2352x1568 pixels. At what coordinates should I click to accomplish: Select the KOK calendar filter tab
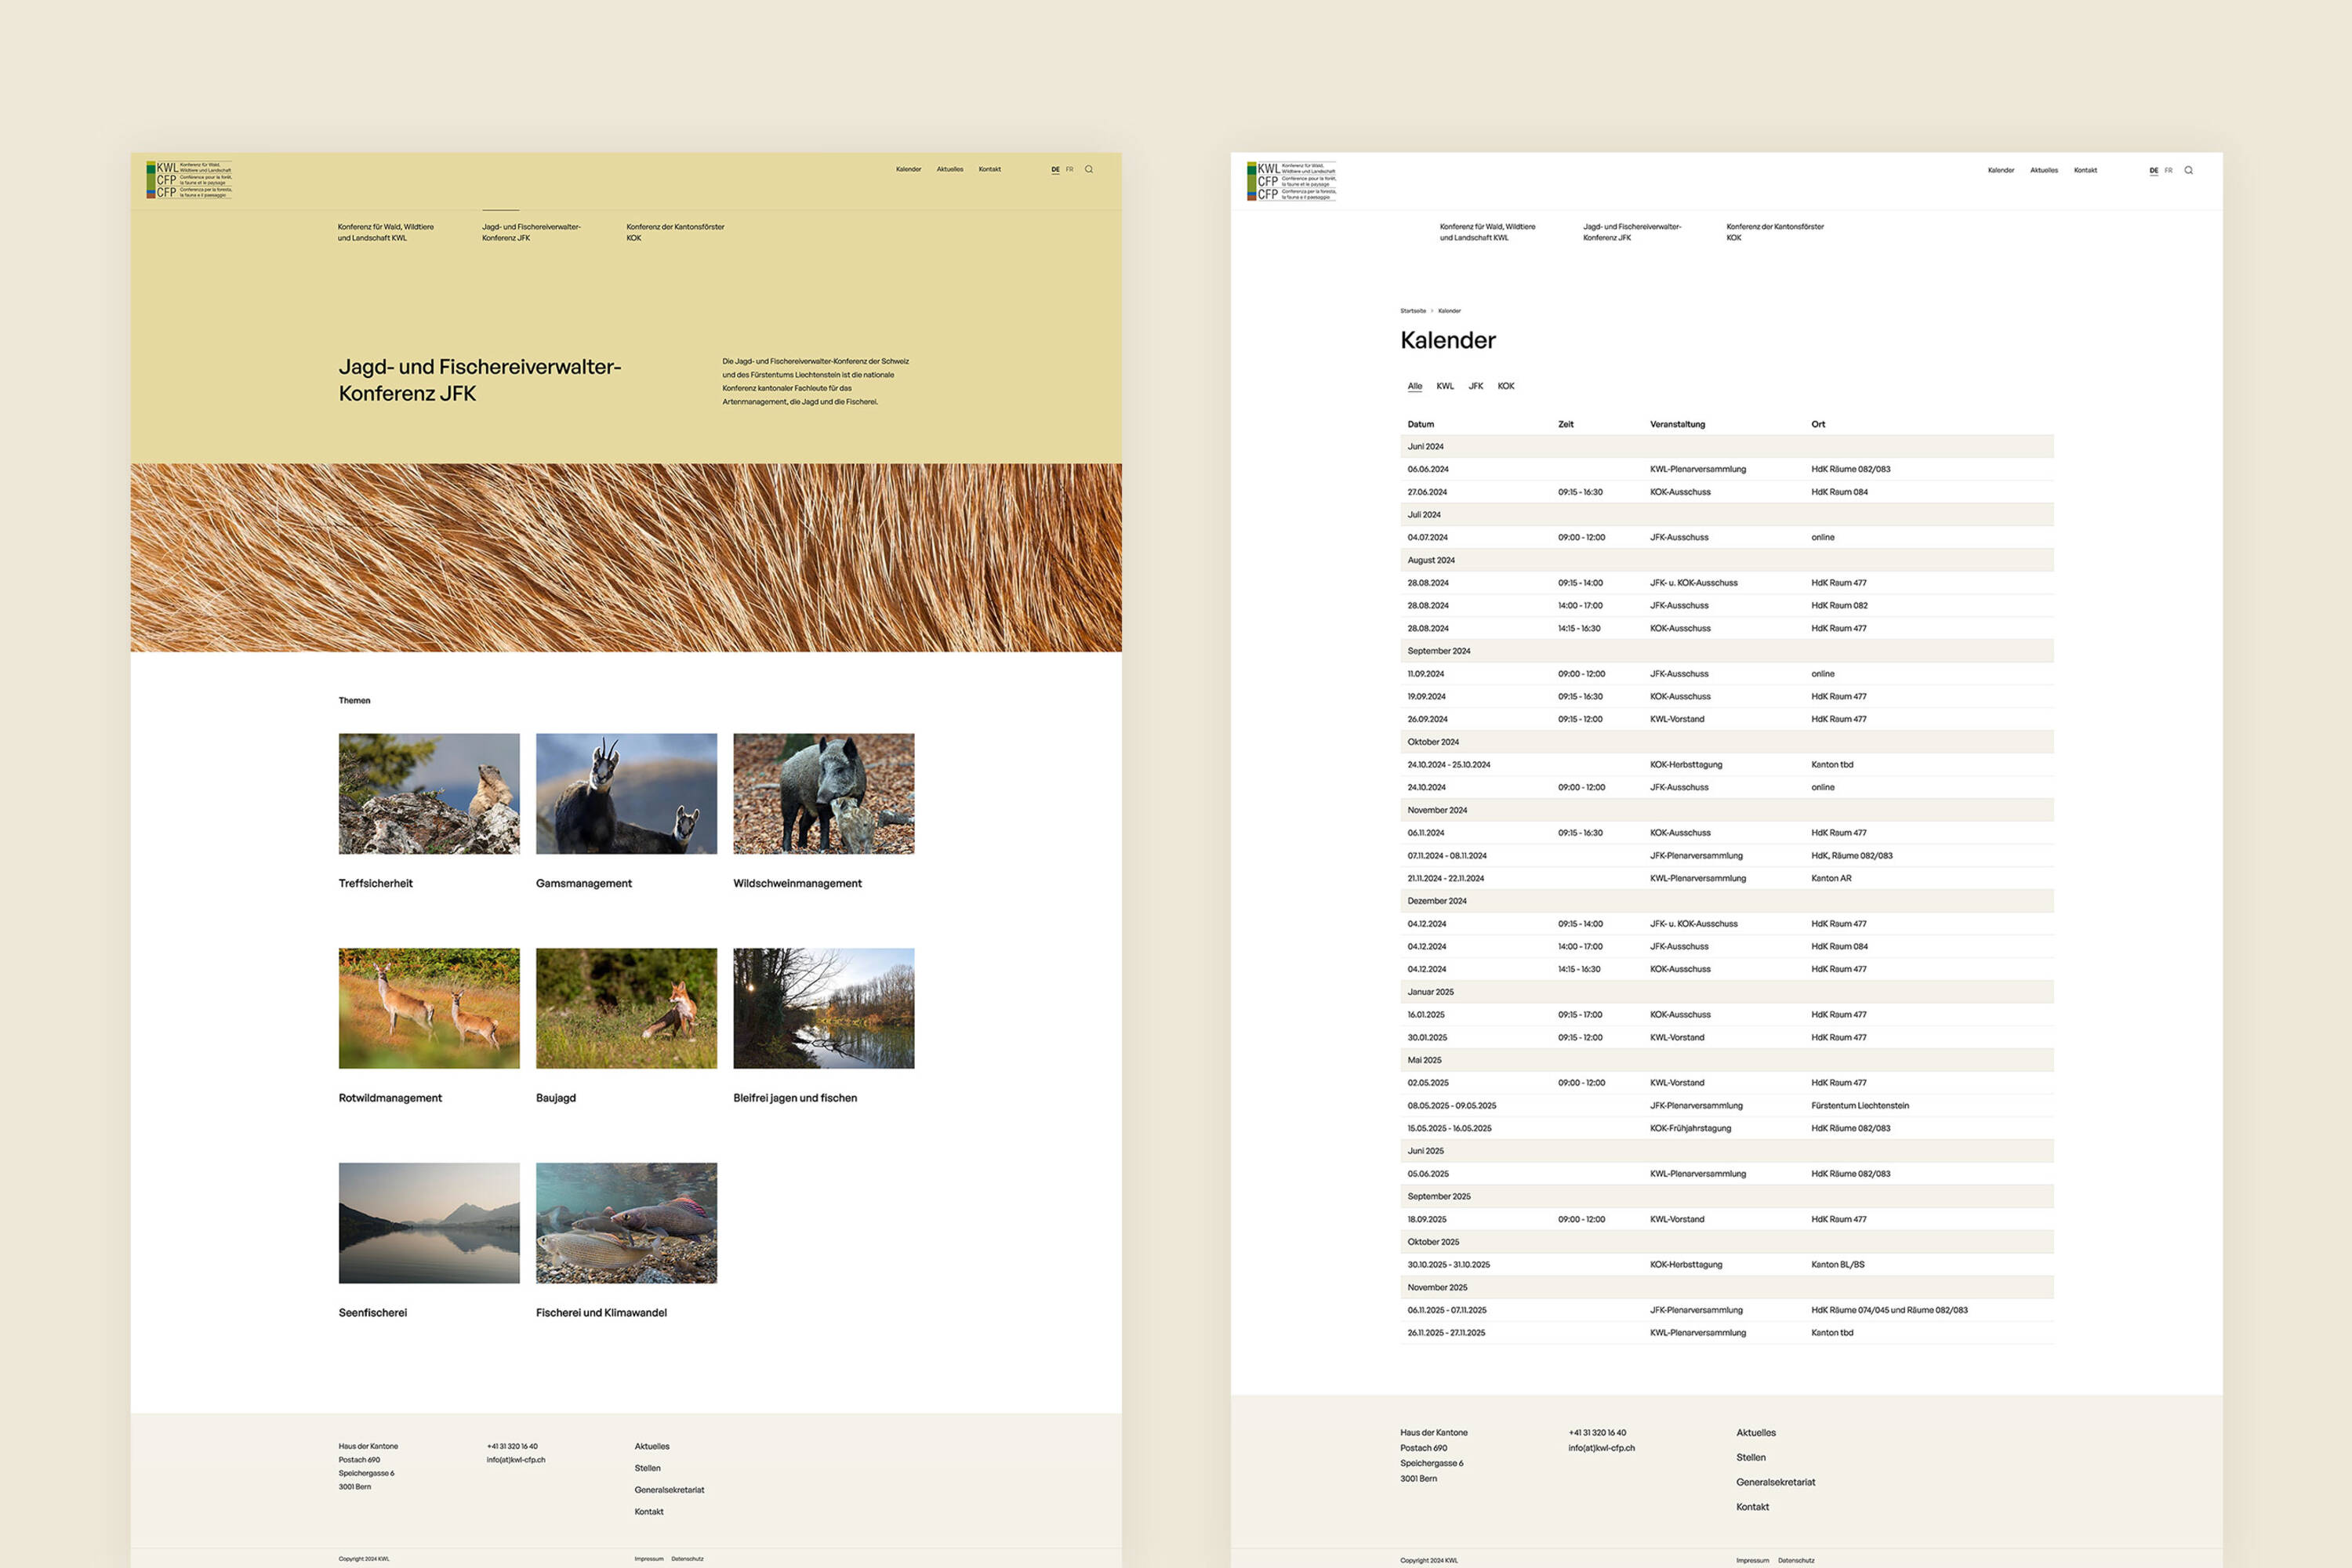pos(1506,386)
